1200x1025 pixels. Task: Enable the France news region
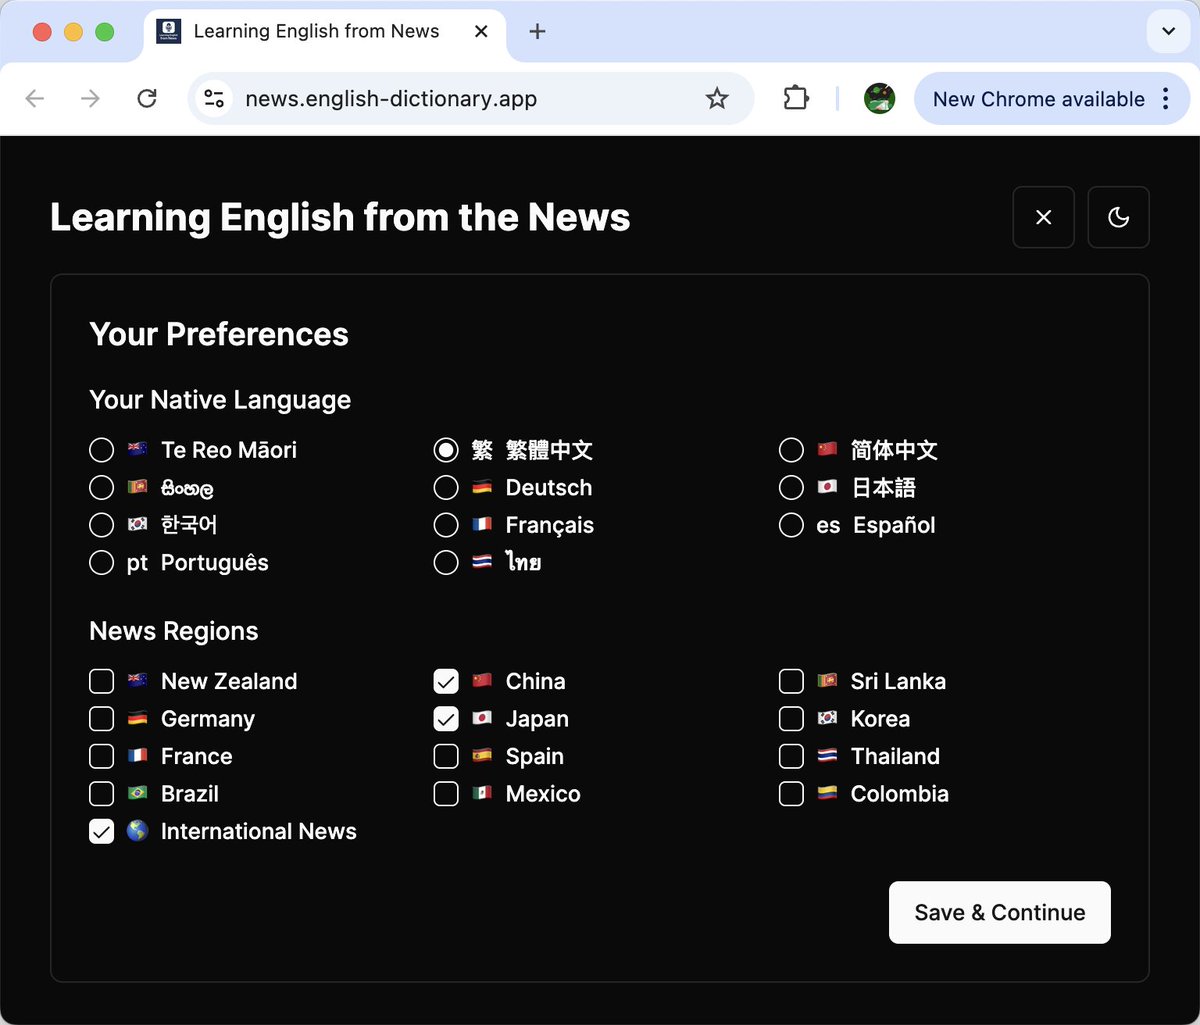[x=101, y=756]
